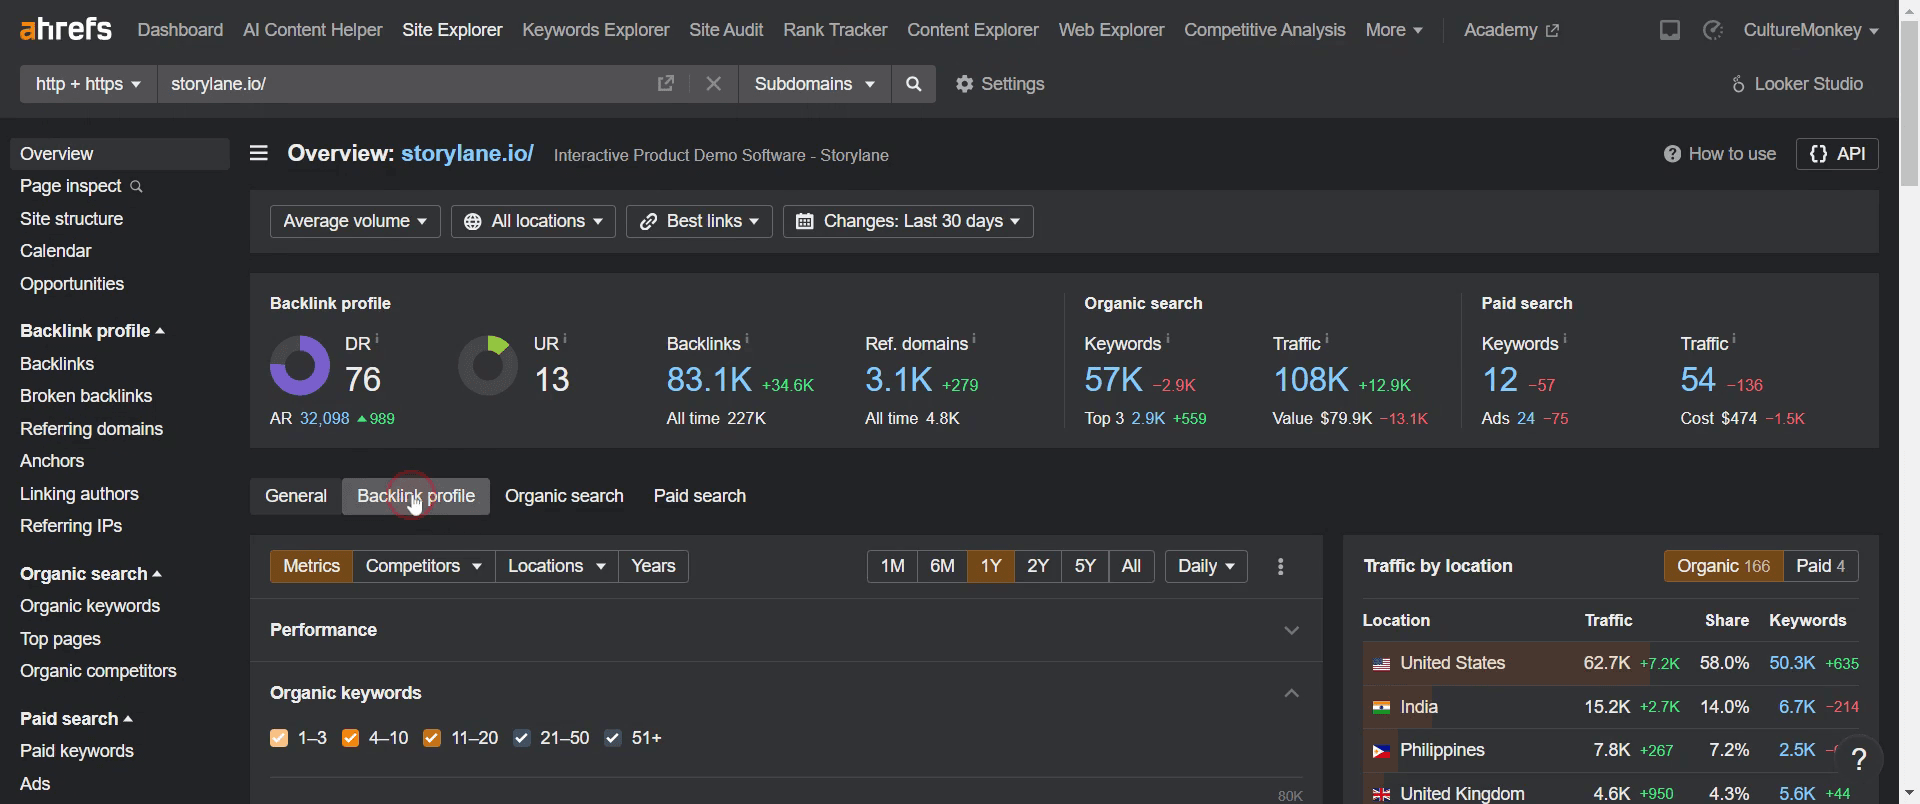The height and width of the screenshot is (804, 1920).
Task: Toggle the 21–50 positions checkbox
Action: (522, 738)
